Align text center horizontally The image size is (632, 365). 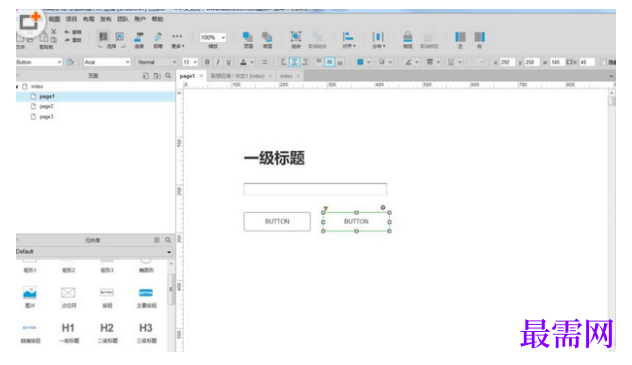(x=294, y=62)
